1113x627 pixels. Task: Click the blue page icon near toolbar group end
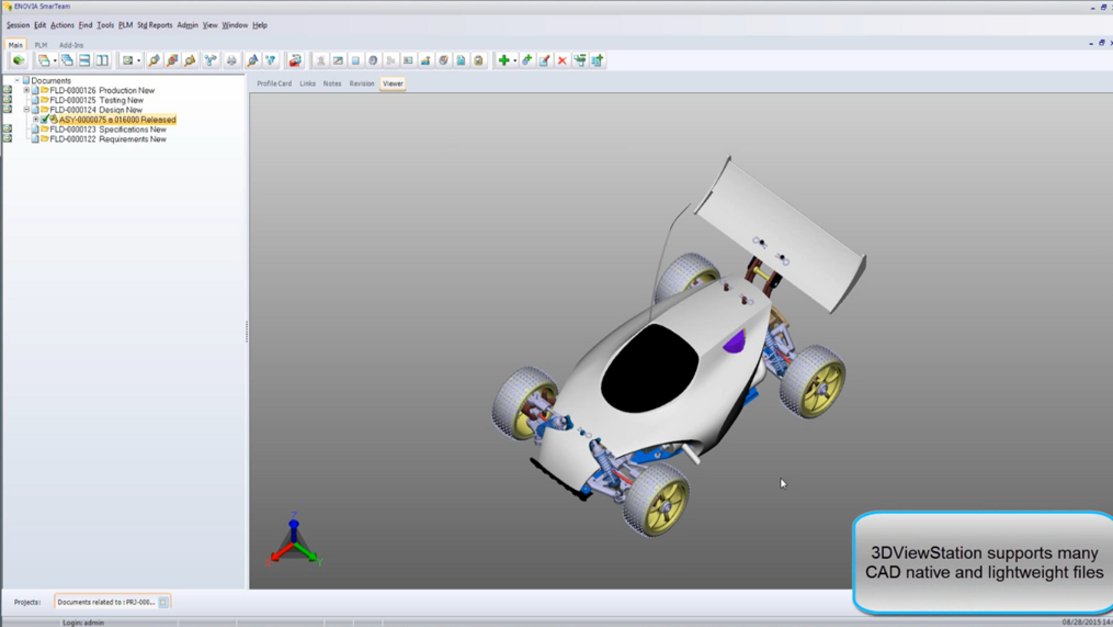pos(461,60)
